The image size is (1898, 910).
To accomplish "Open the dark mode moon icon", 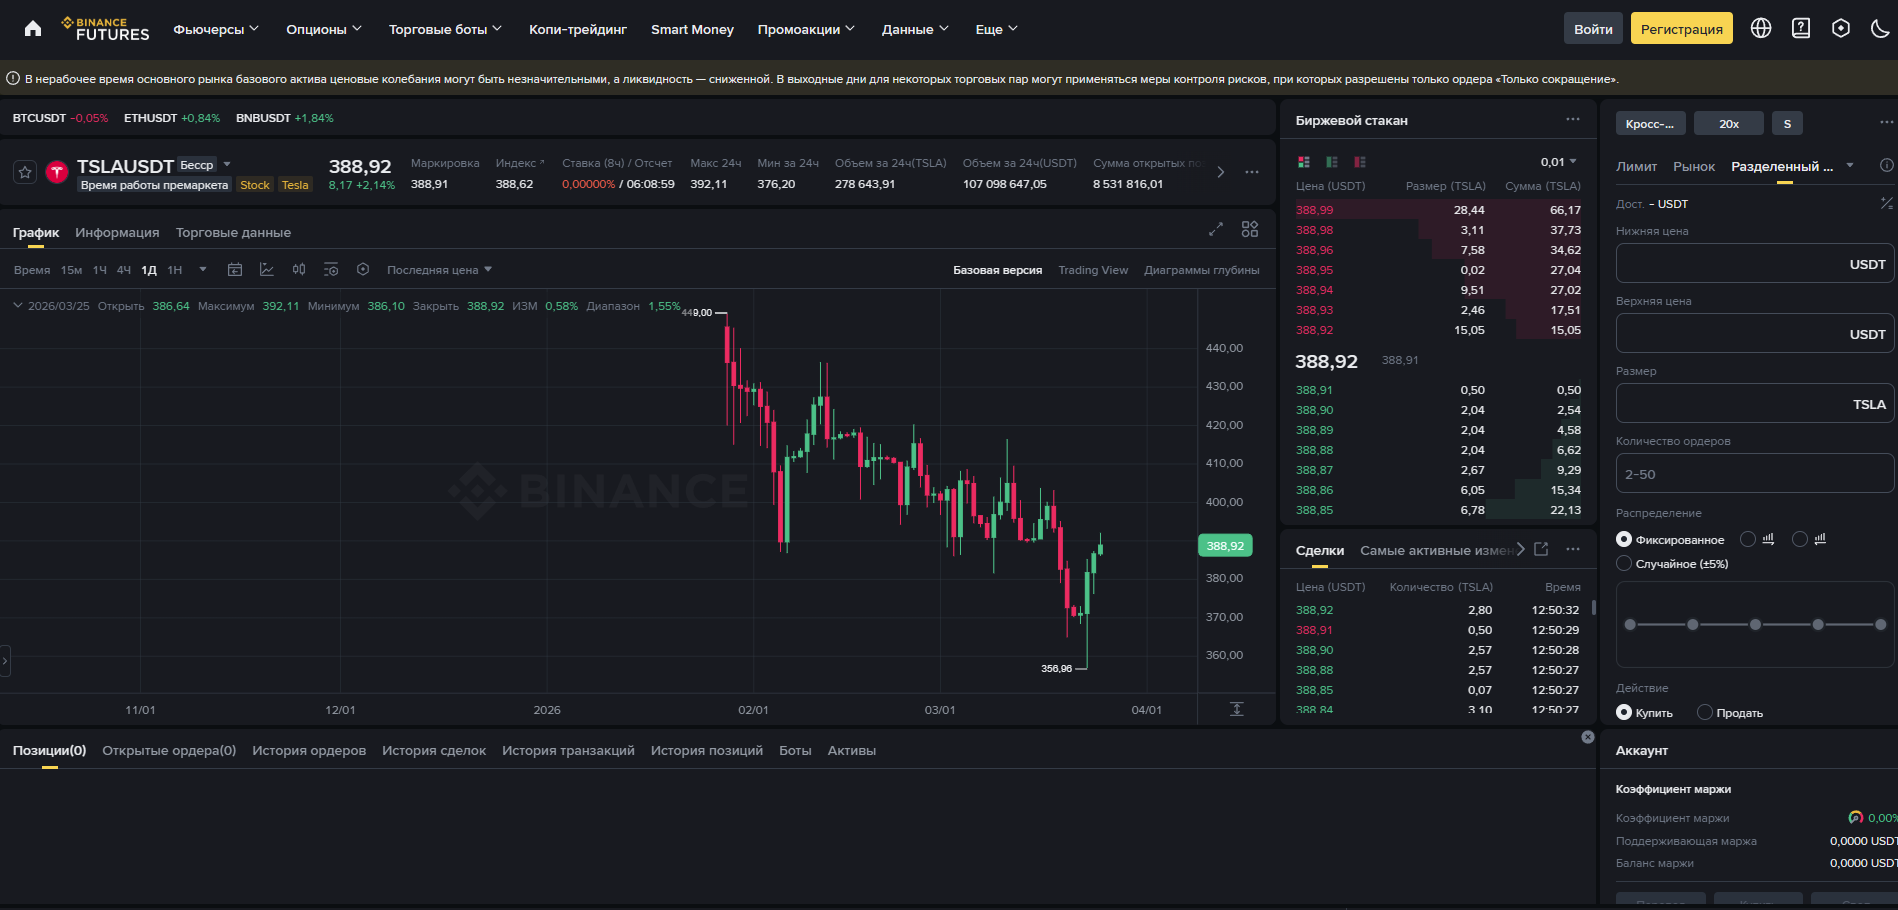I will coord(1881,28).
